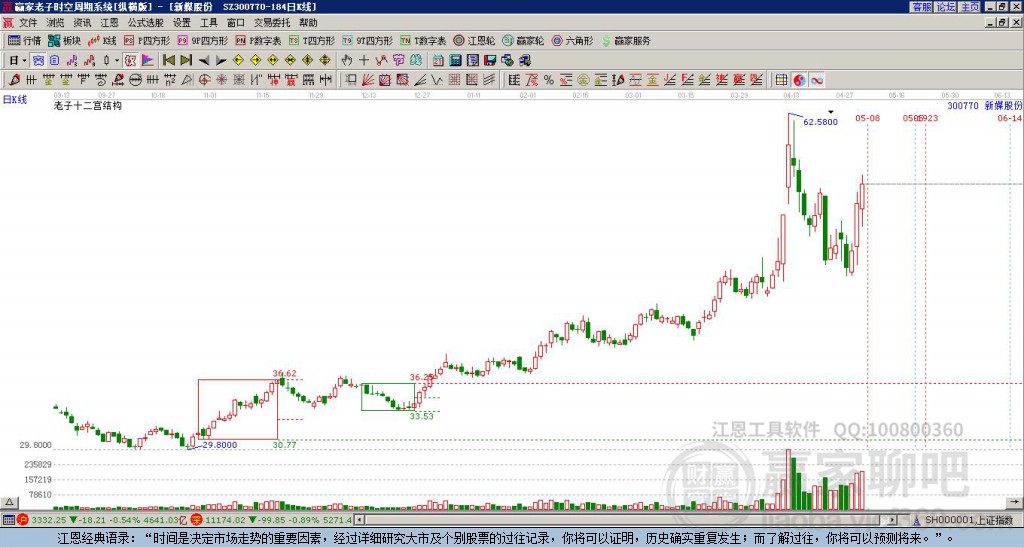1024x548 pixels.
Task: Click the 05-08 date marker
Action: (x=867, y=118)
